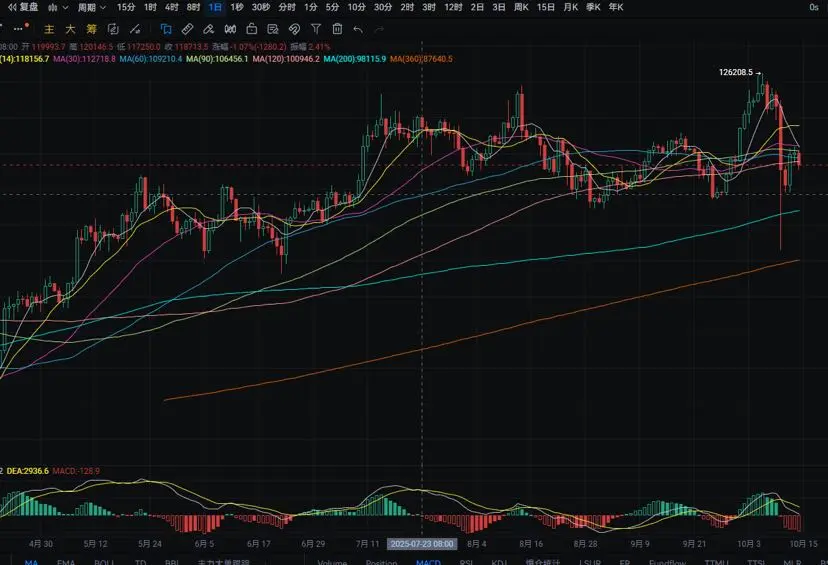Expand the 周期 period dropdown
Viewport: 828px width, 565px height.
(92, 7)
